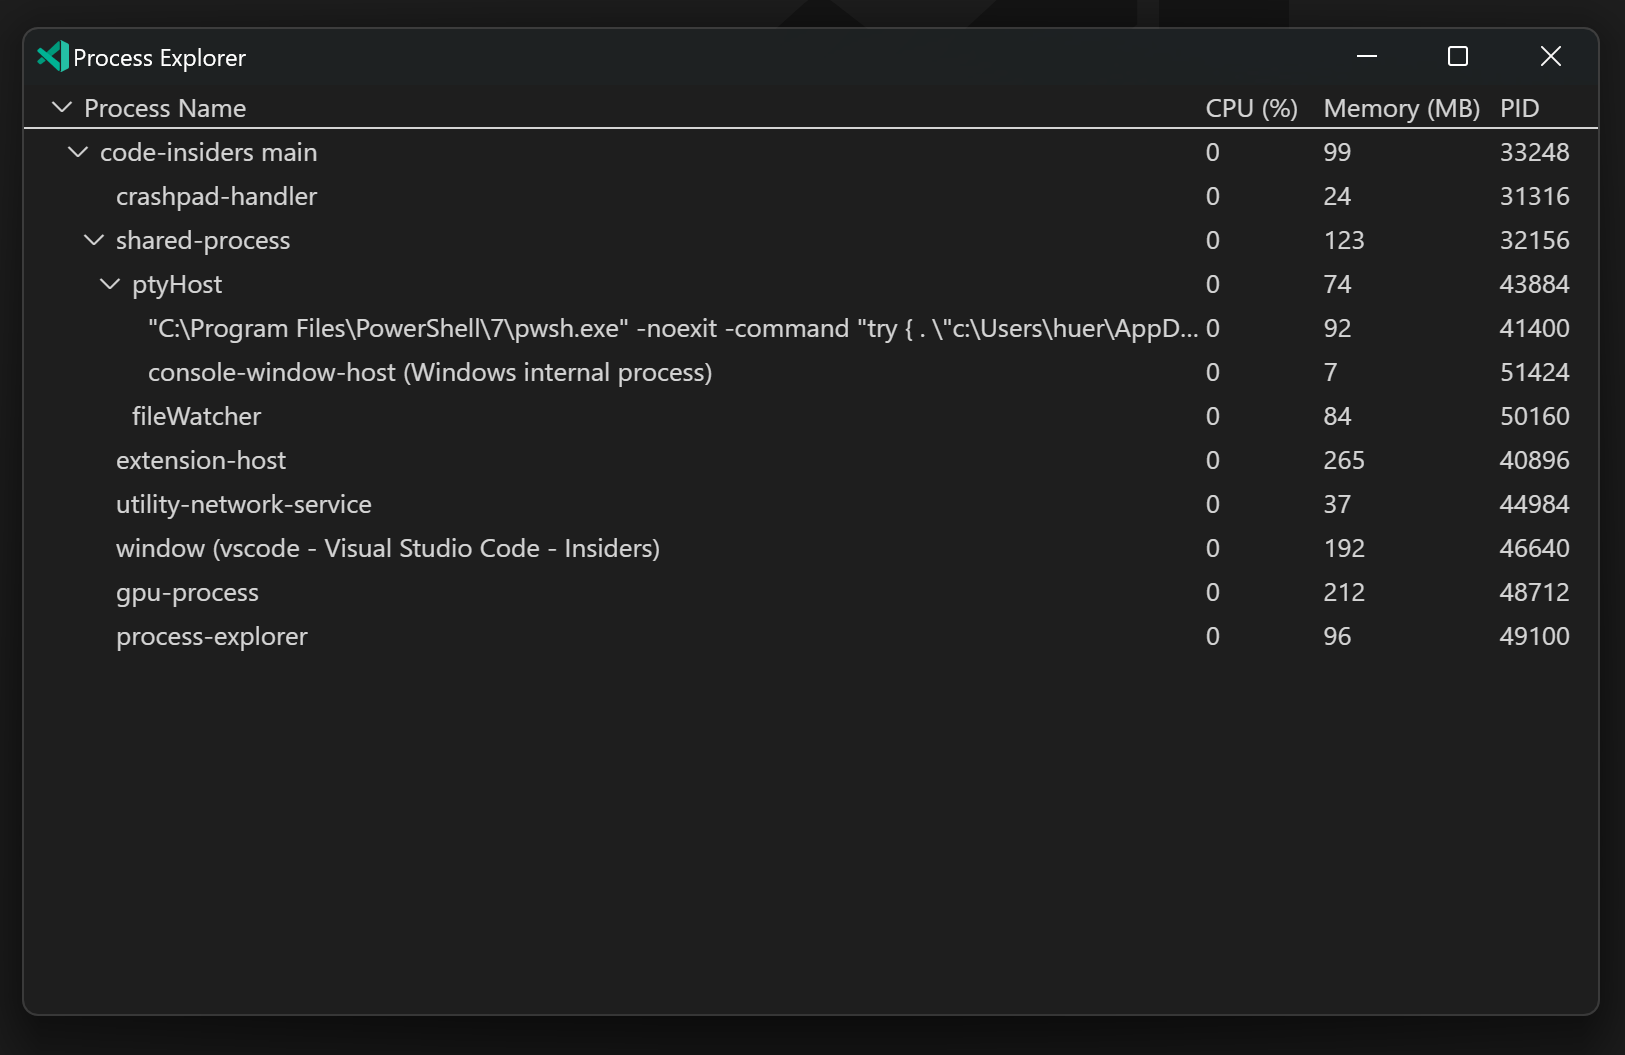
Task: Collapse the Process Name column header chevron
Action: tap(61, 107)
